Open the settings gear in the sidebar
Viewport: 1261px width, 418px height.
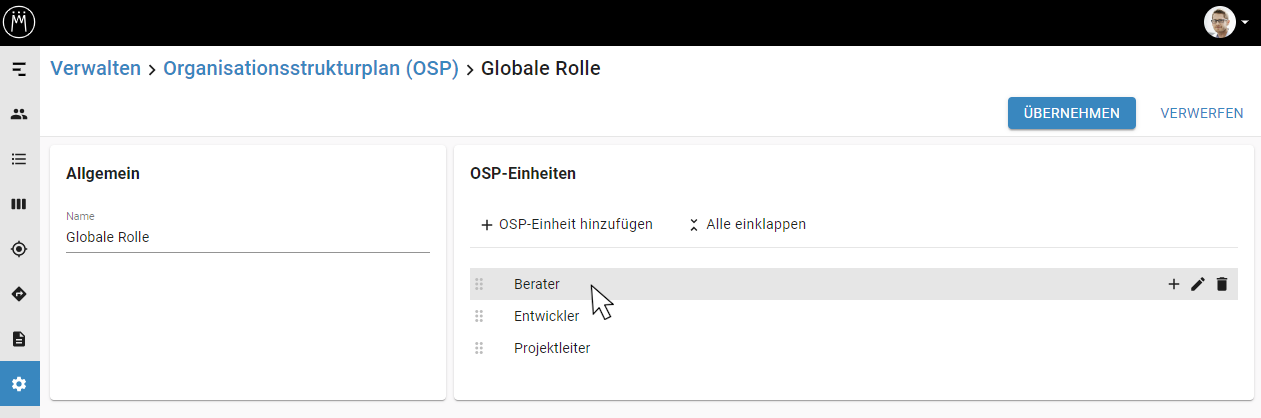pyautogui.click(x=19, y=384)
